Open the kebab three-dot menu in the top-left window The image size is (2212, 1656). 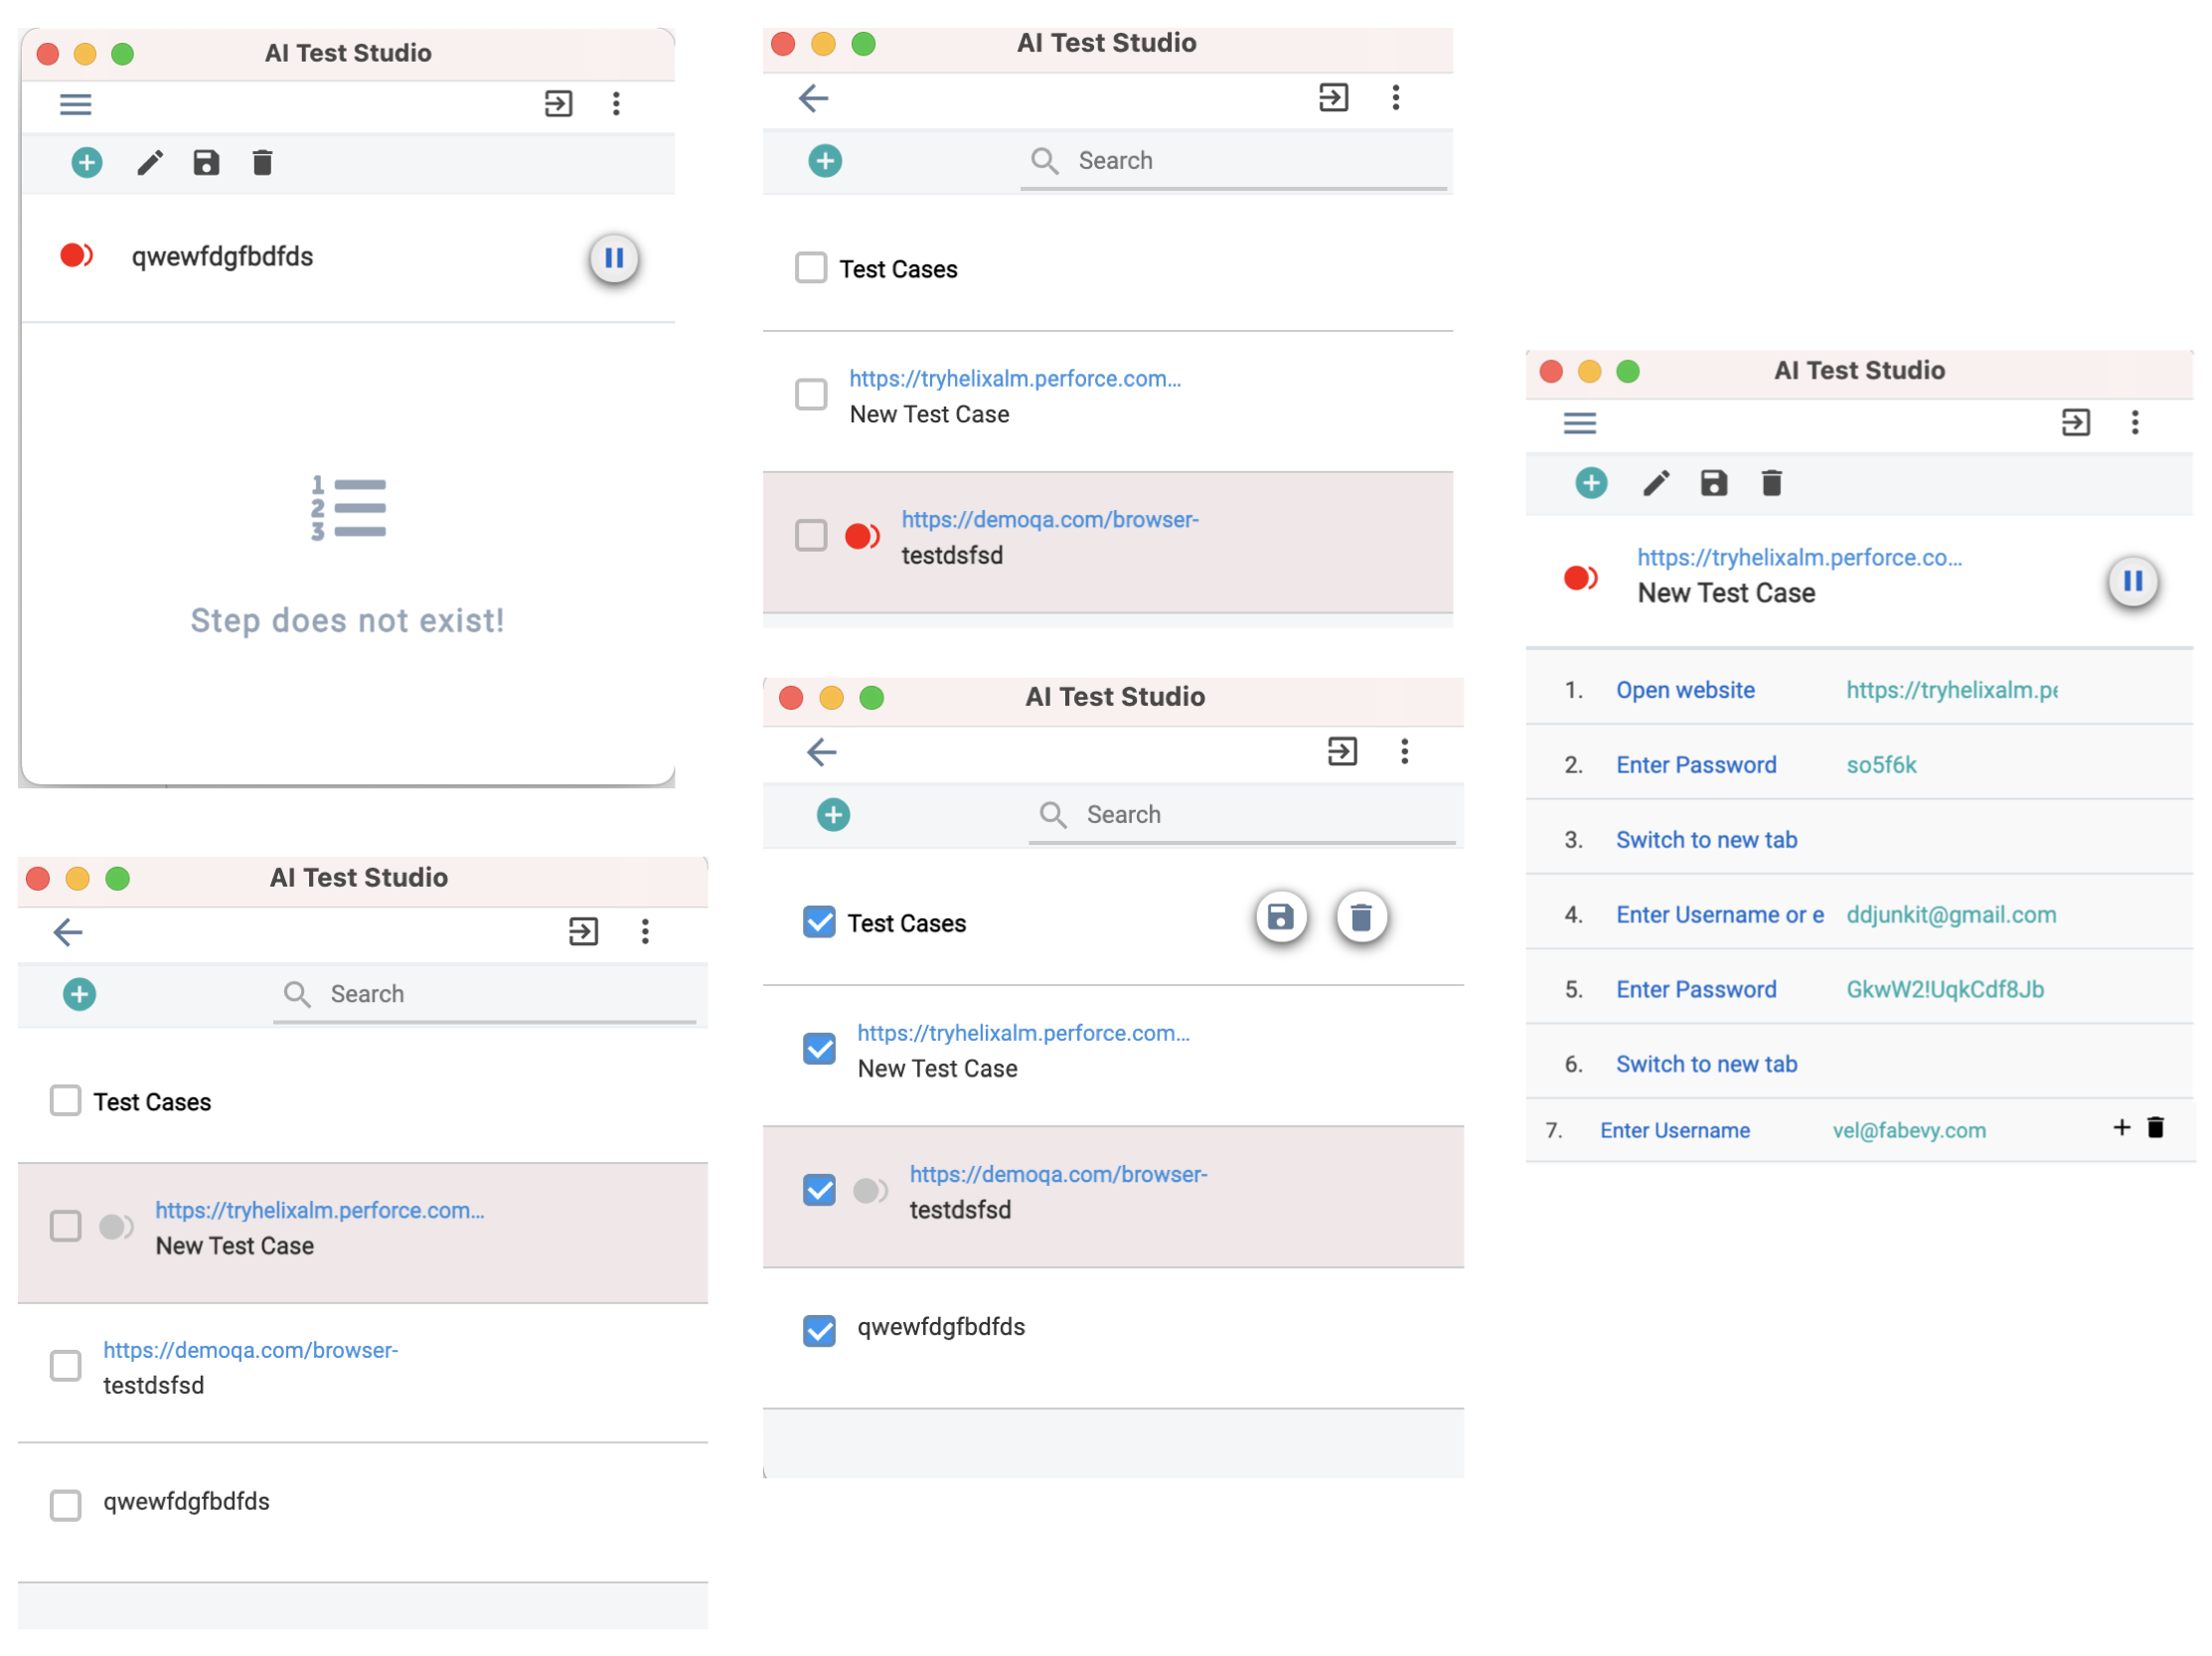(x=616, y=103)
